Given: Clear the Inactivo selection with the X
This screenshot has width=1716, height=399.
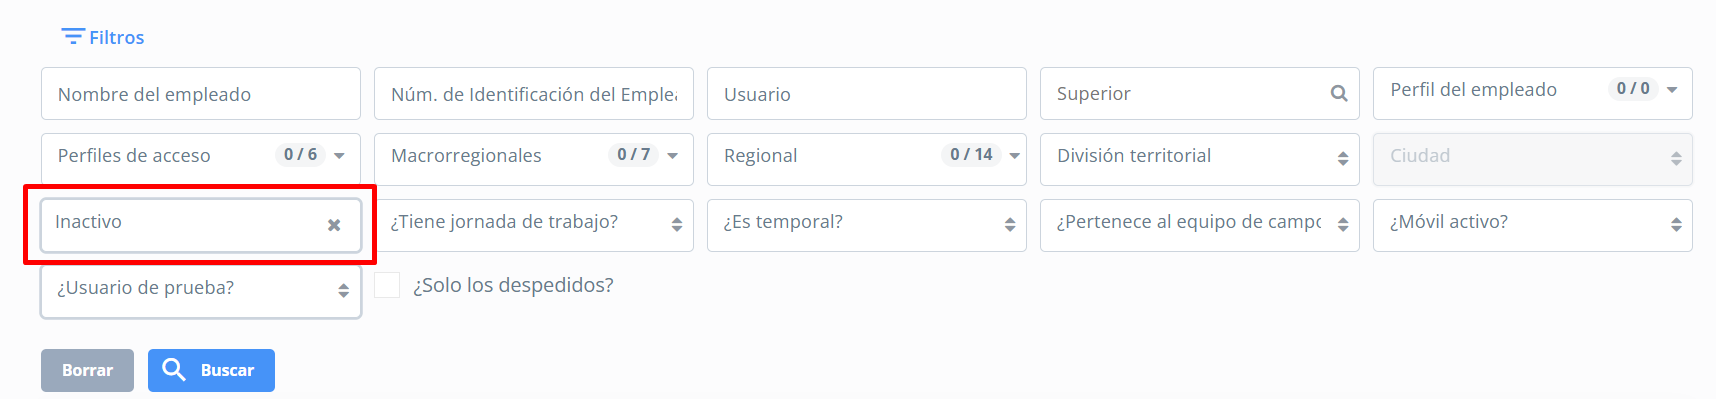Looking at the screenshot, I should coord(334,225).
